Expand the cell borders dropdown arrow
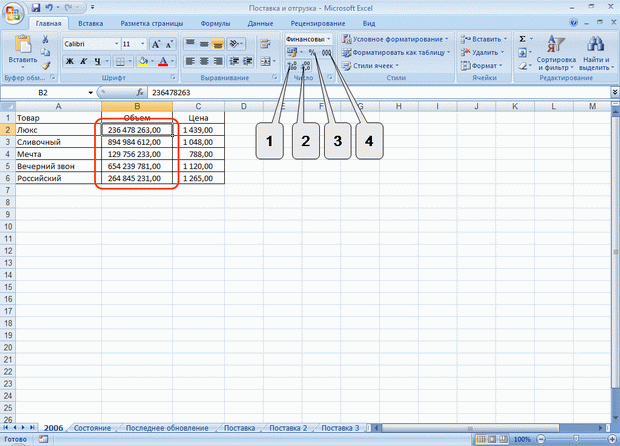Screen dimensions: 620x446 pyautogui.click(x=130, y=61)
